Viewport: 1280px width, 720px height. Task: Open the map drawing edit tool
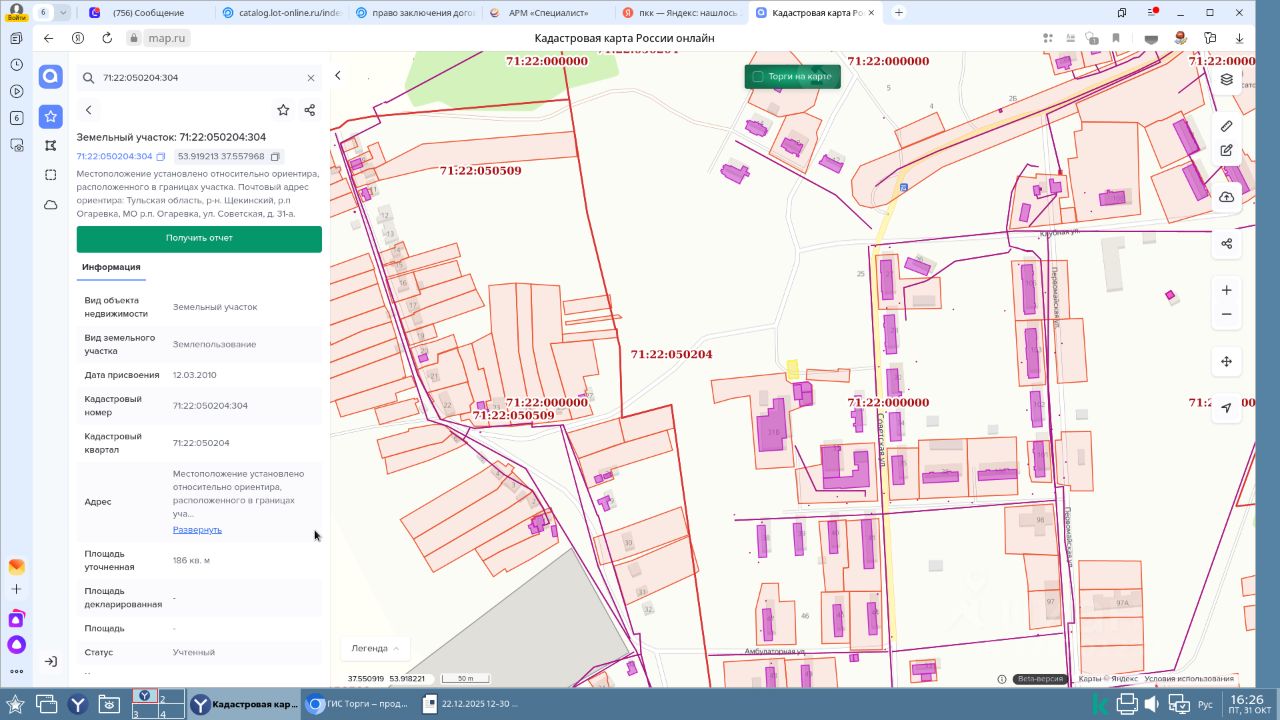pos(1226,151)
